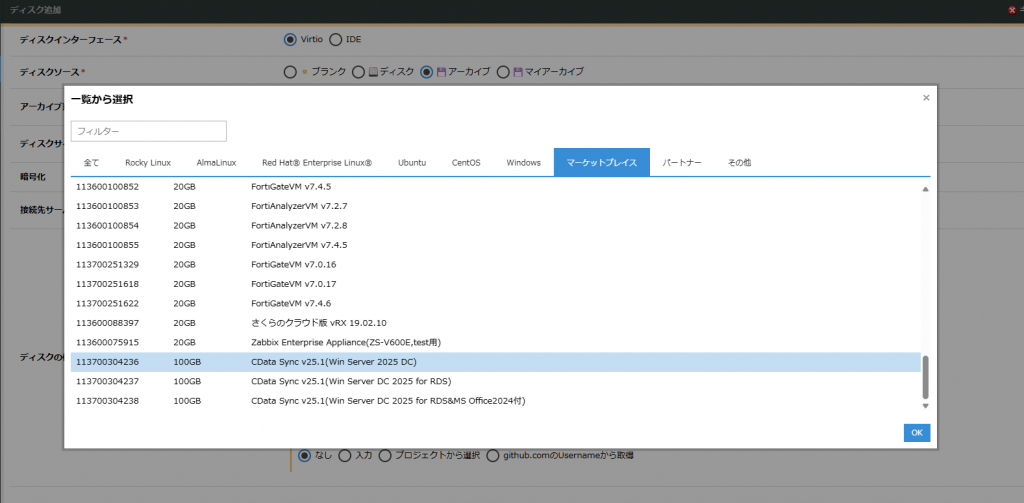Select row FortiGateVM v7.4.6
Image resolution: width=1024 pixels, height=503 pixels.
(496, 303)
